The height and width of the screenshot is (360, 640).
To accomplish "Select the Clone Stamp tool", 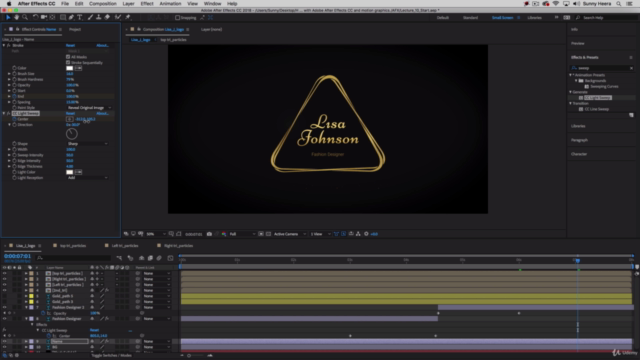I will pos(98,18).
